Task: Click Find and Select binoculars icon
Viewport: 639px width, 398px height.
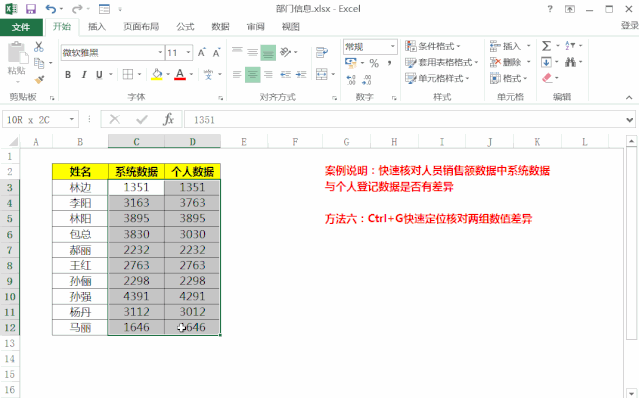Action: click(x=570, y=62)
